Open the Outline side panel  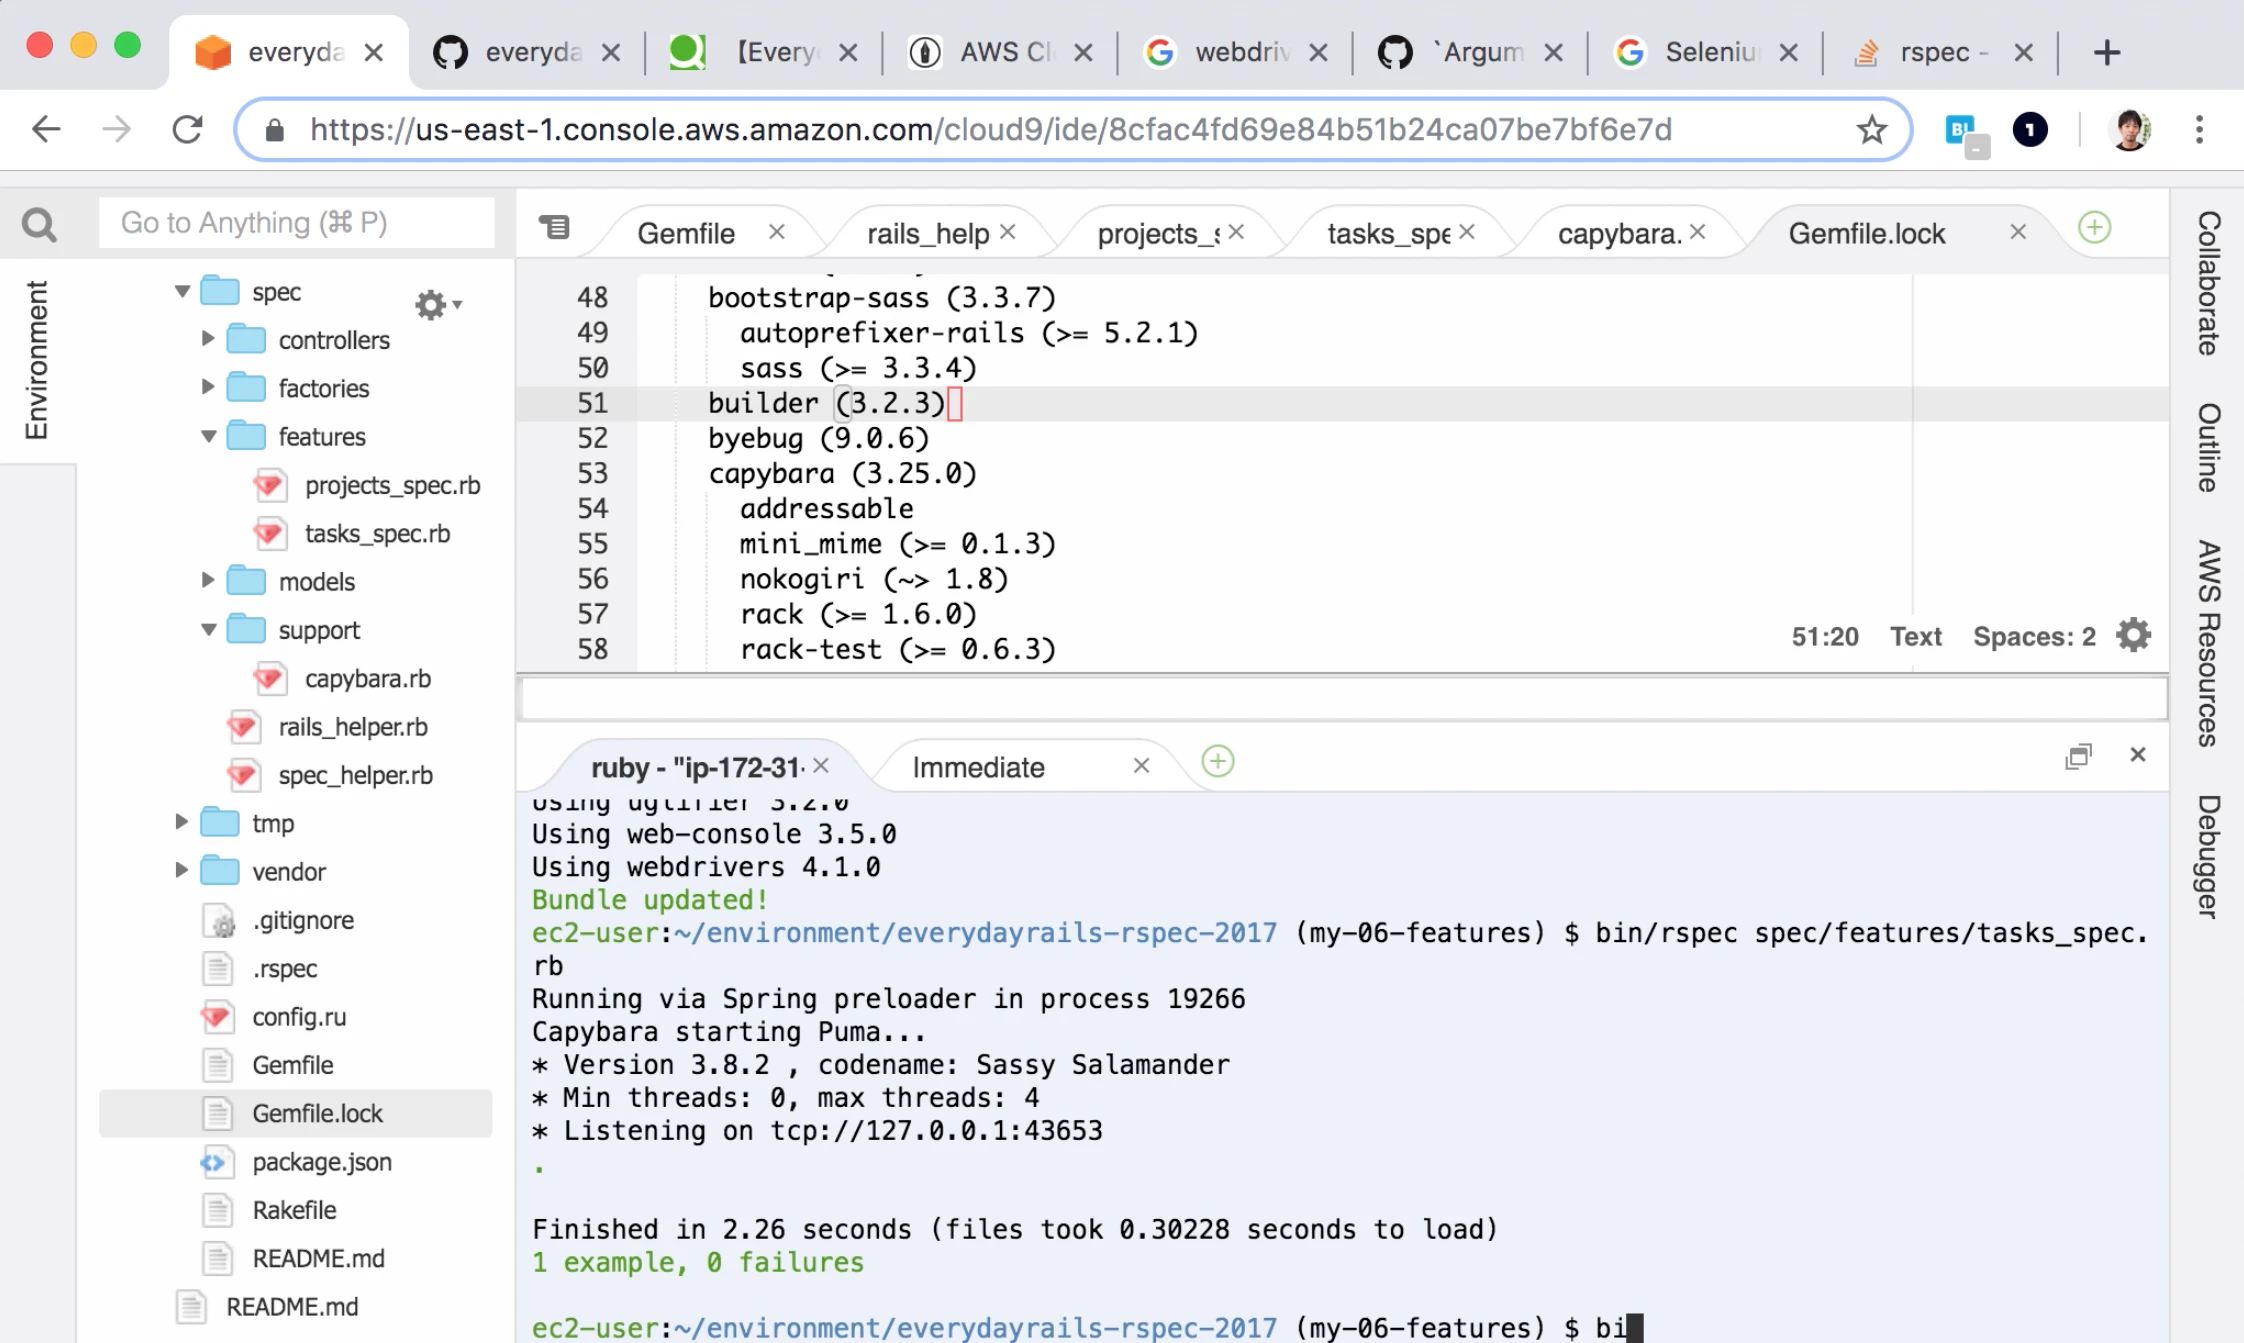[x=2209, y=448]
